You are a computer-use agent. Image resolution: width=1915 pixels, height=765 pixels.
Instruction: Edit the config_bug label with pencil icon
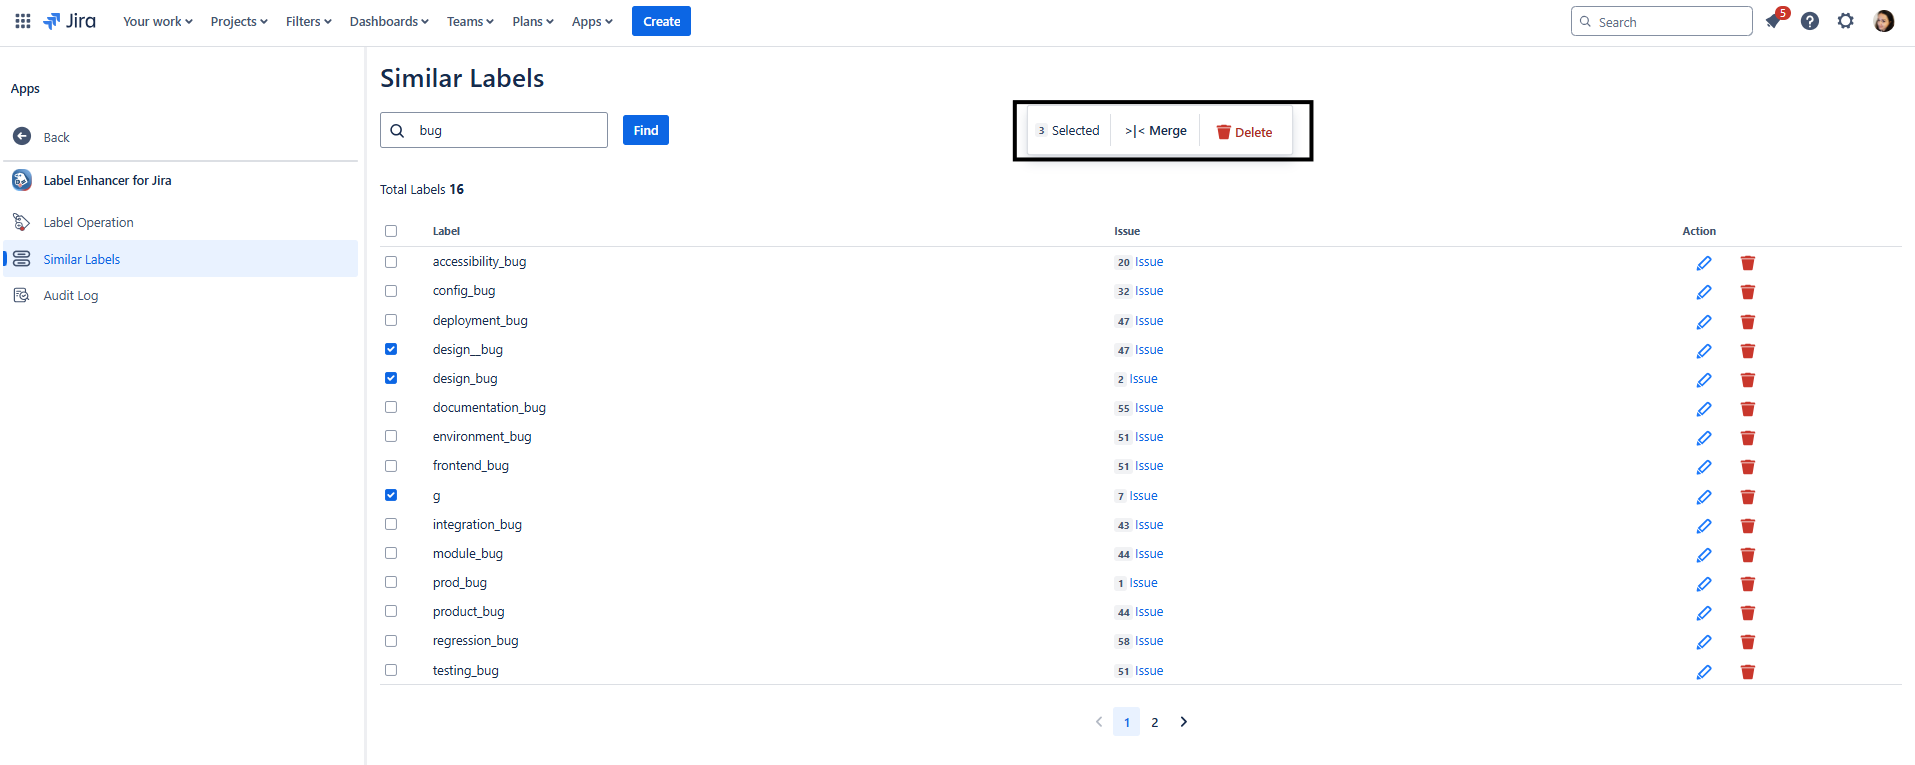(x=1704, y=292)
